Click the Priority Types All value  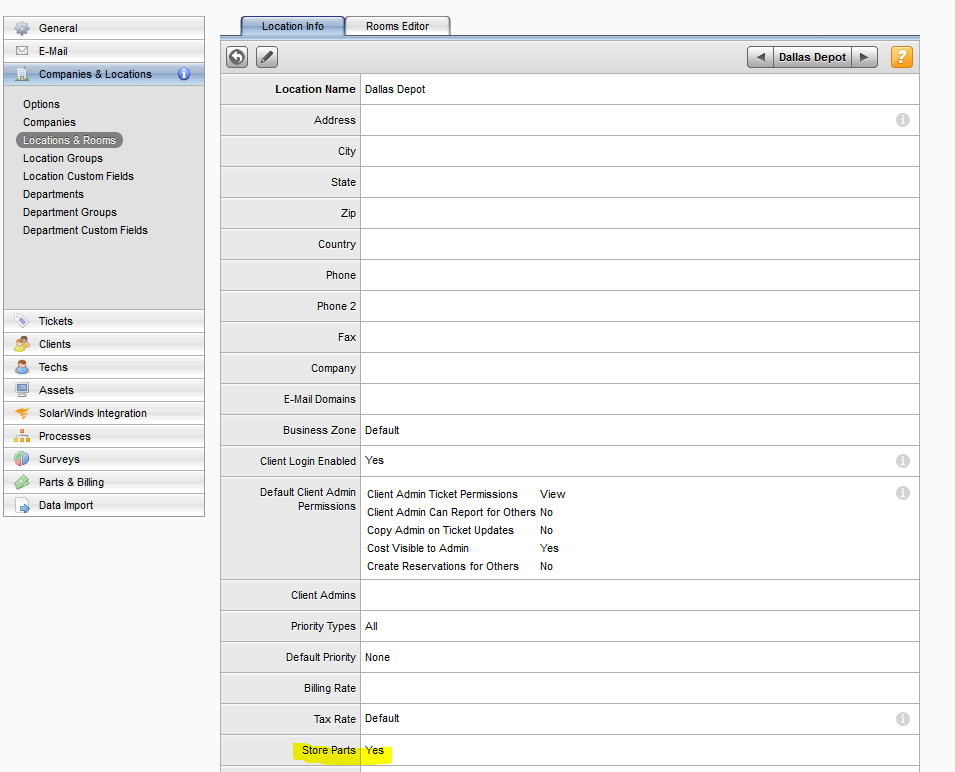[x=371, y=626]
